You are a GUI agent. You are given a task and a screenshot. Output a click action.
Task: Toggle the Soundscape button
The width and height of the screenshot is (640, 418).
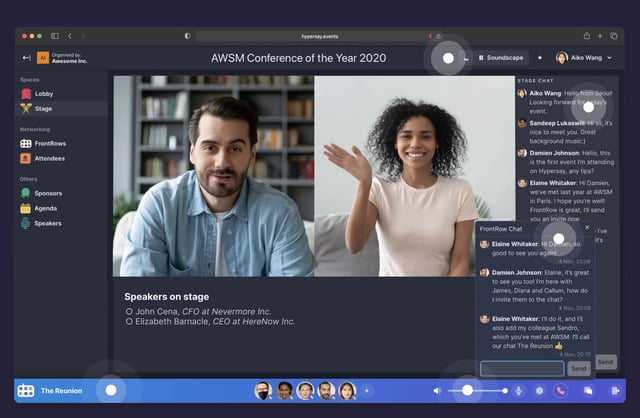[501, 58]
